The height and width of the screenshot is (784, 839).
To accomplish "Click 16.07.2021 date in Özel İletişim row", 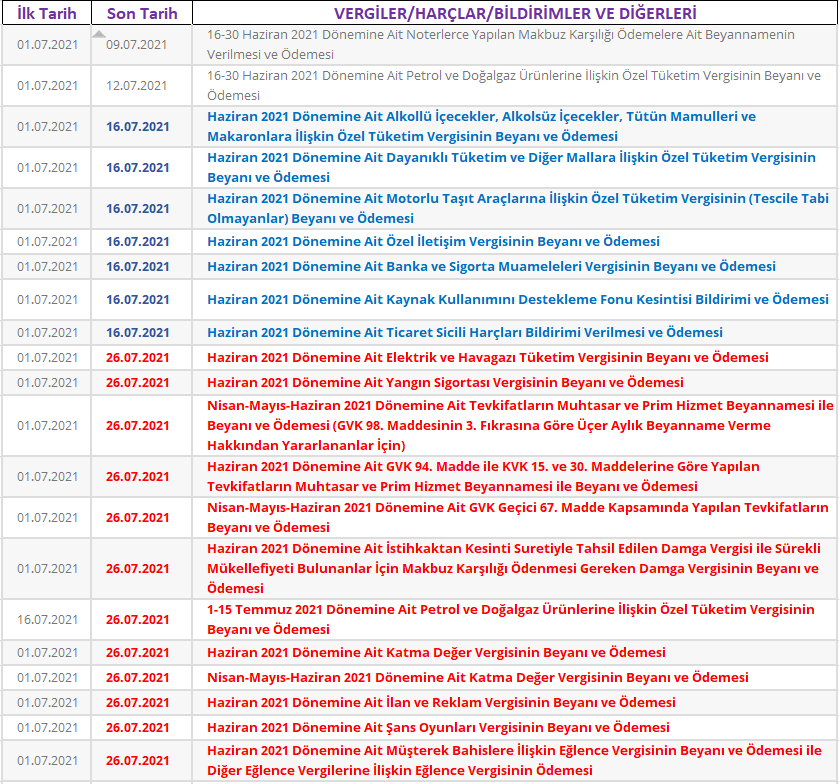I will [x=138, y=242].
